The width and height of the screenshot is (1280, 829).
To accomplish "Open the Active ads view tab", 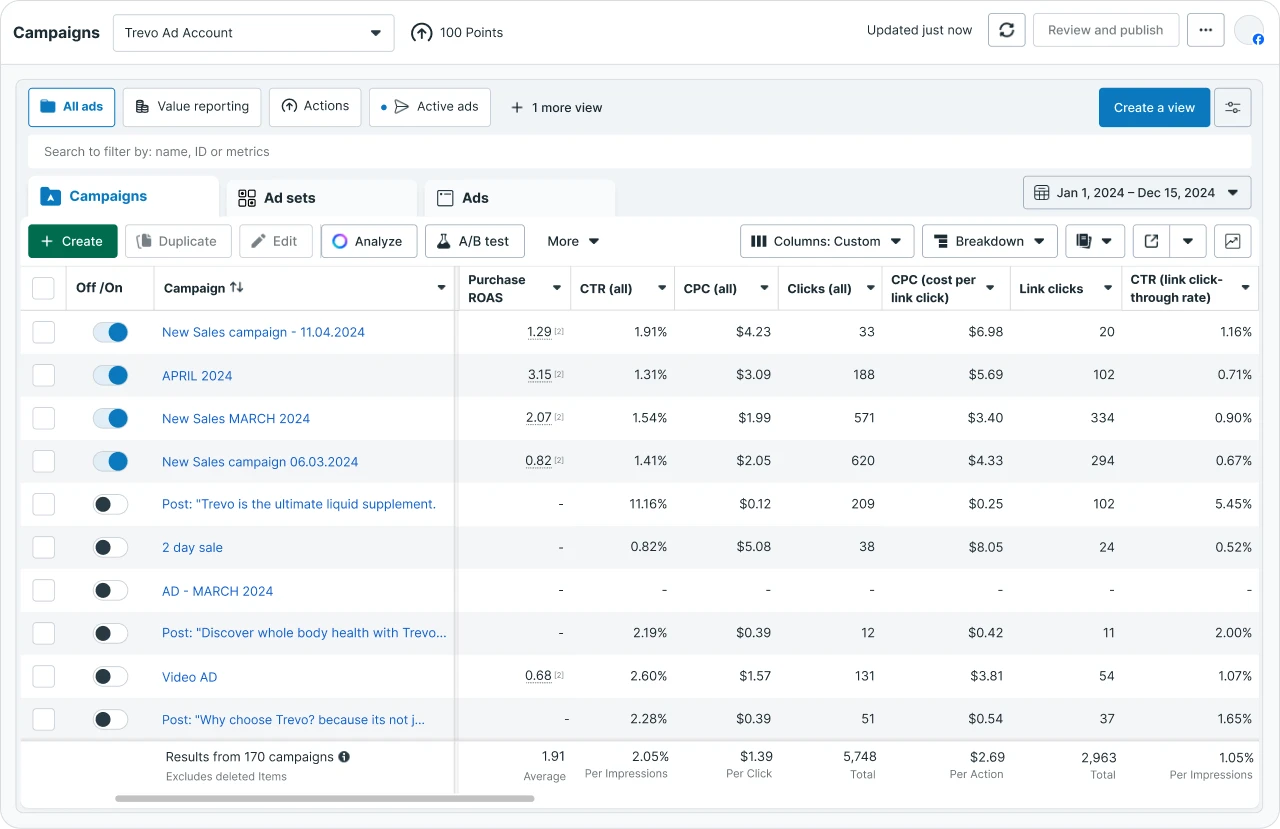I will pyautogui.click(x=430, y=107).
